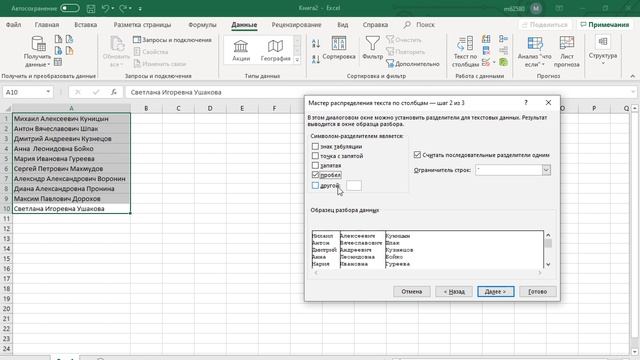
Task: Click the From Table/Range icon in Get Data group
Action: pos(58,62)
